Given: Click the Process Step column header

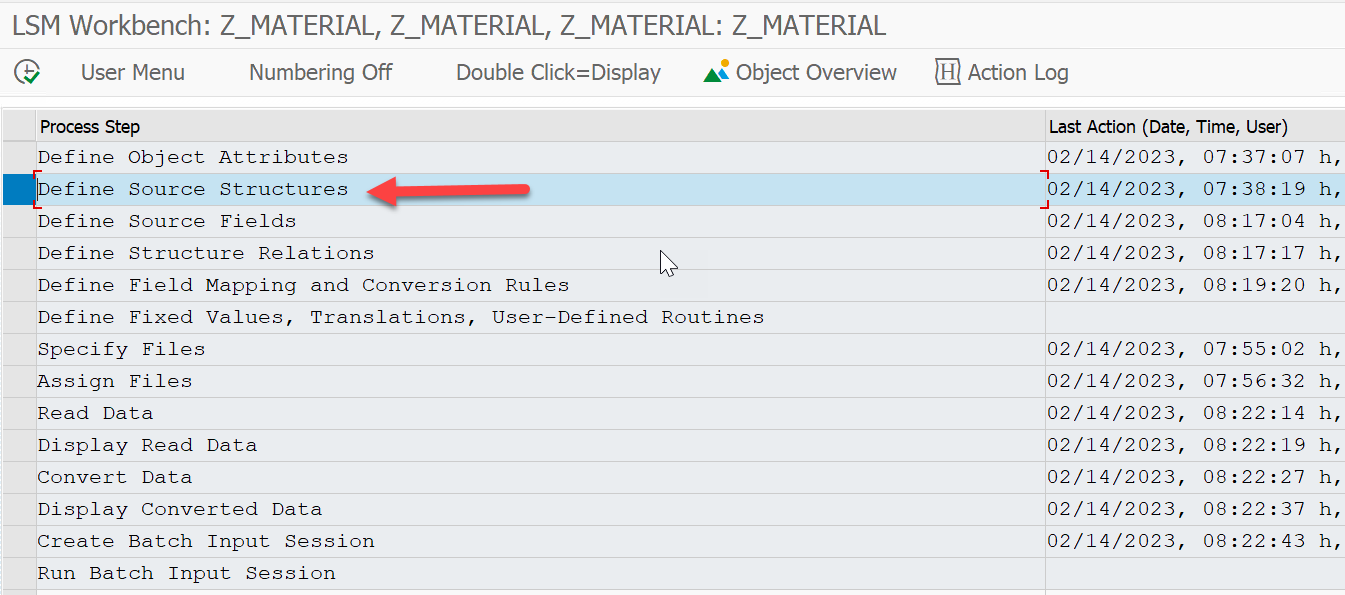Looking at the screenshot, I should (90, 127).
